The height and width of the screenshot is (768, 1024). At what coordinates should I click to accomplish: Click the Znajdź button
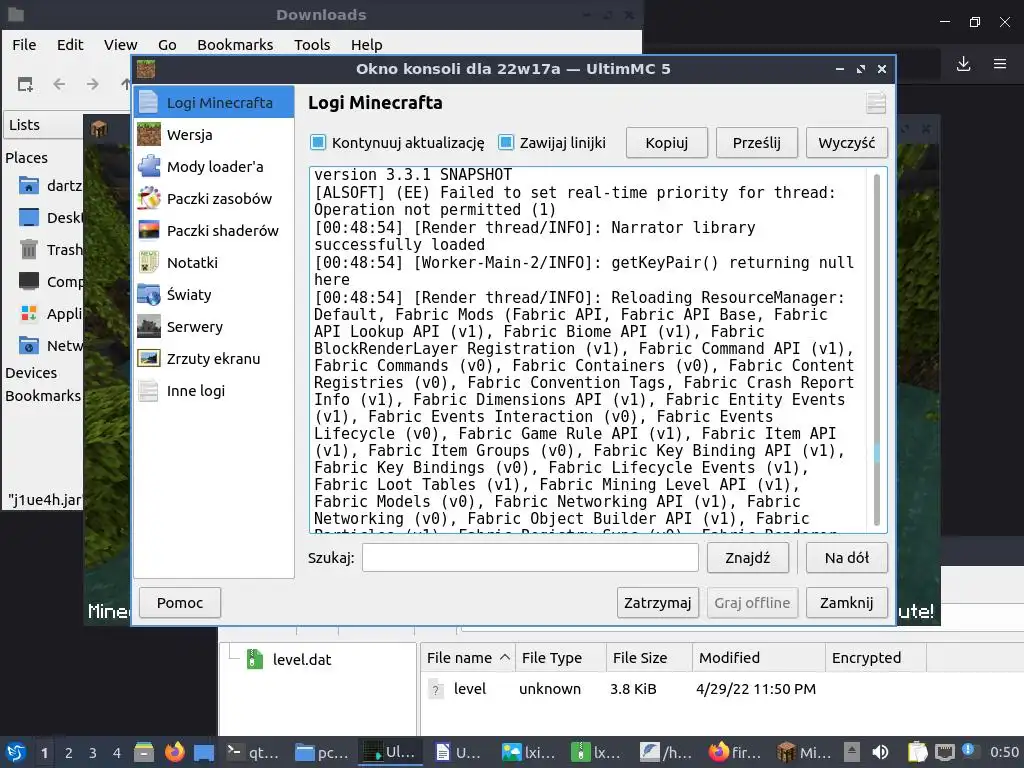coord(748,558)
